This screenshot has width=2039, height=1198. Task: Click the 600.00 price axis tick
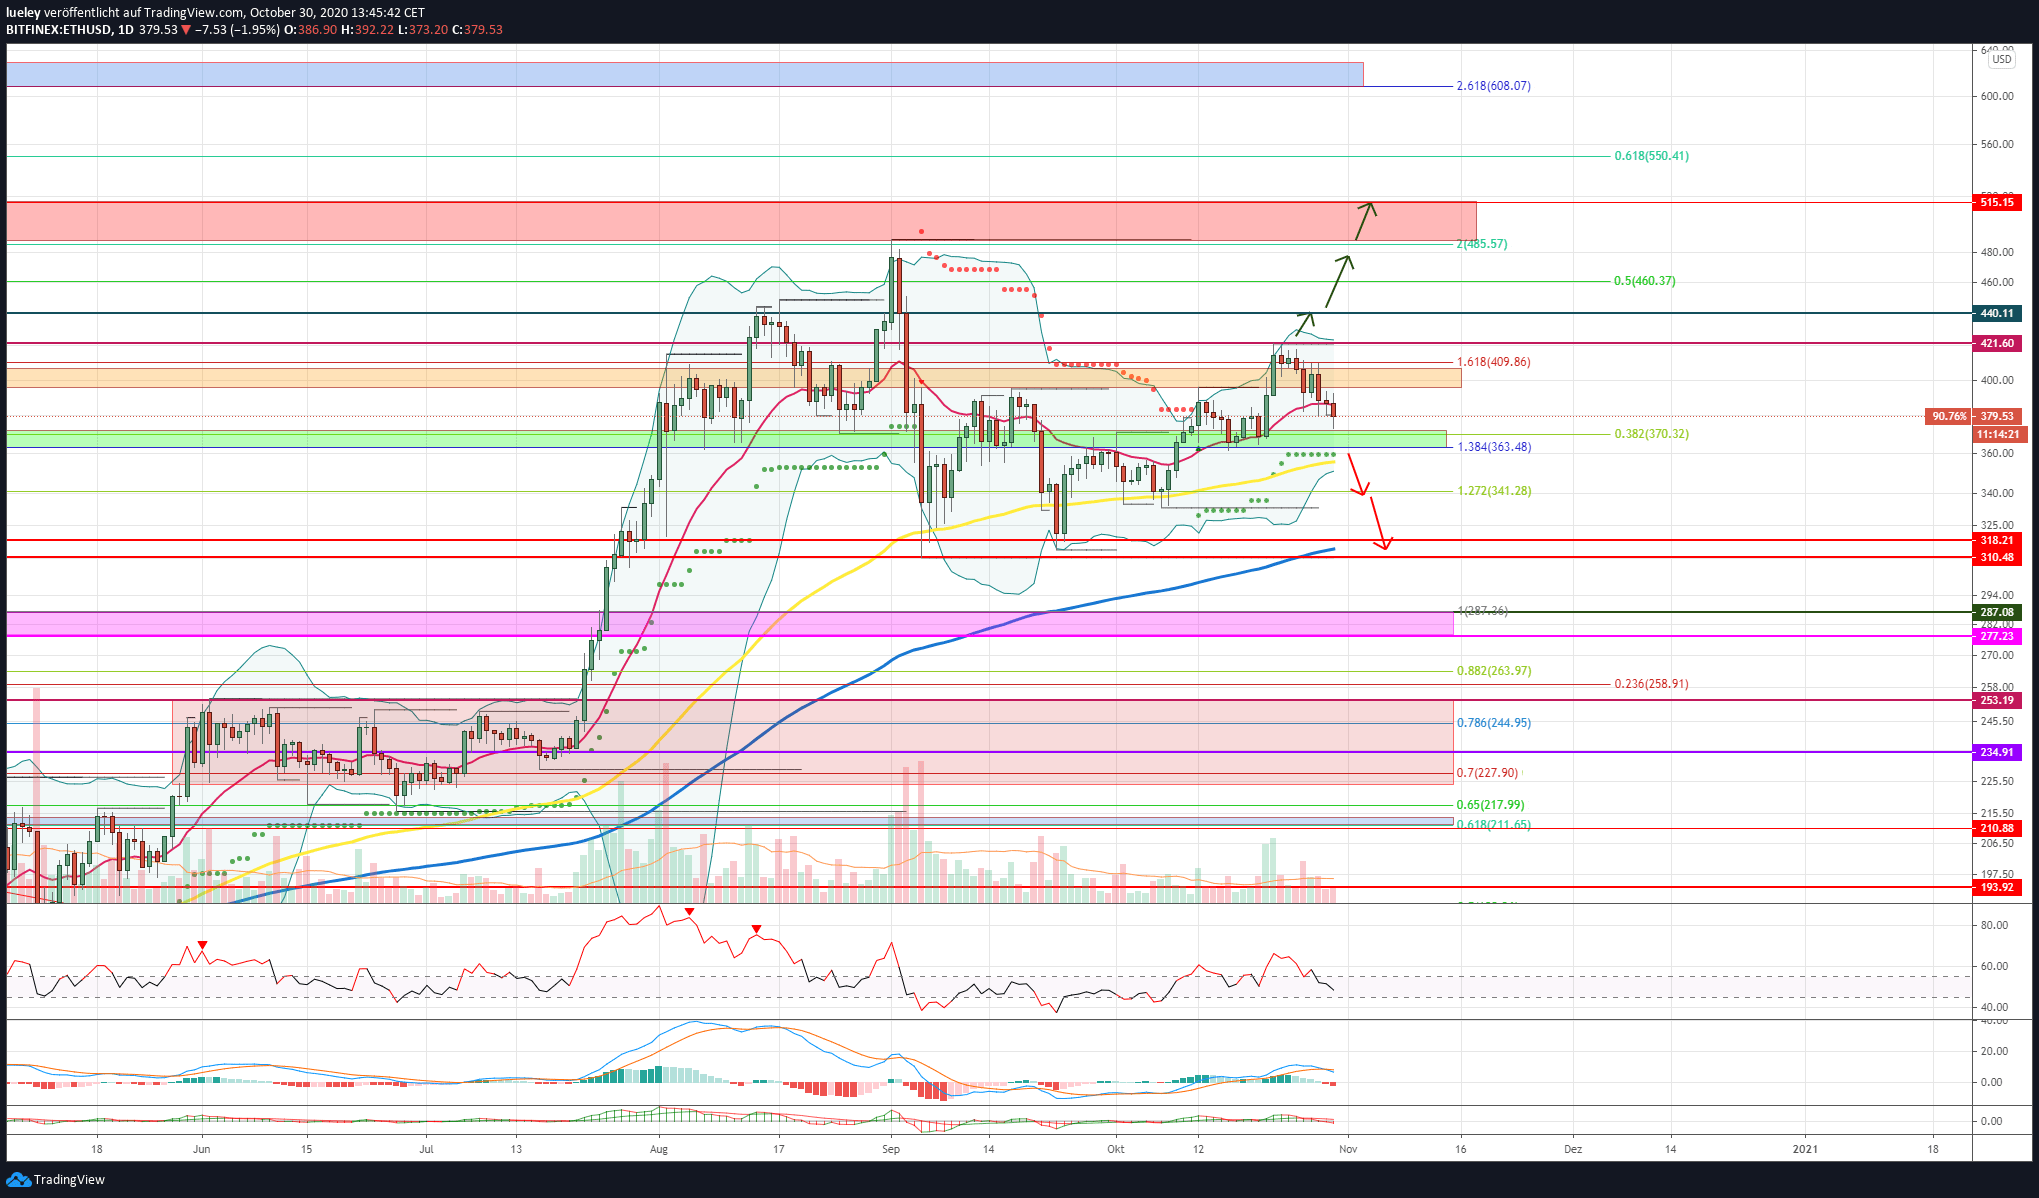coord(1997,96)
